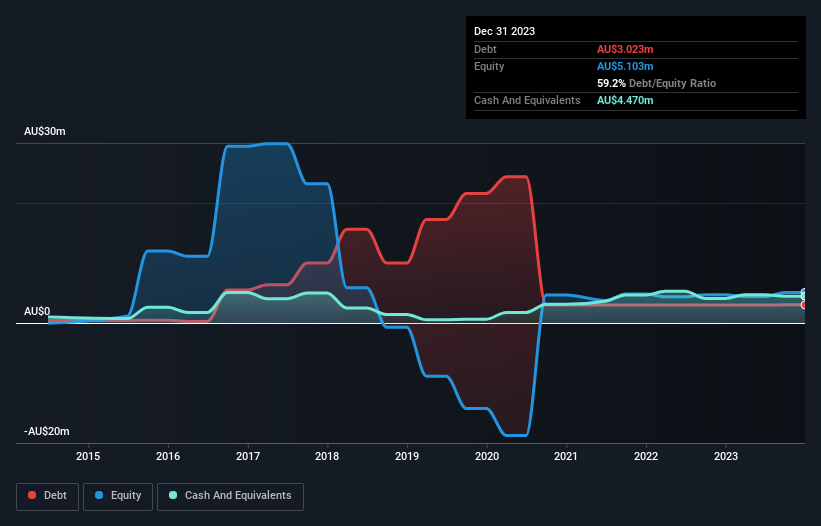Click the AU$5.103m equity value

click(625, 66)
